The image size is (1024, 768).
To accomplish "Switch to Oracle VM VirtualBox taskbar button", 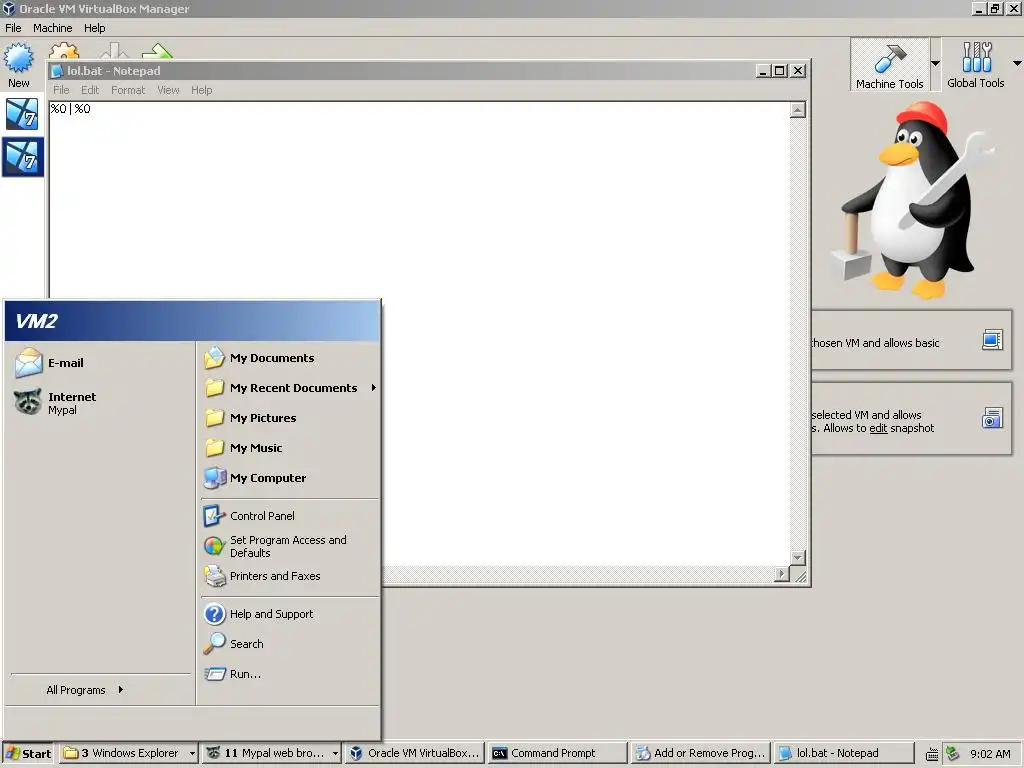I will coord(415,753).
